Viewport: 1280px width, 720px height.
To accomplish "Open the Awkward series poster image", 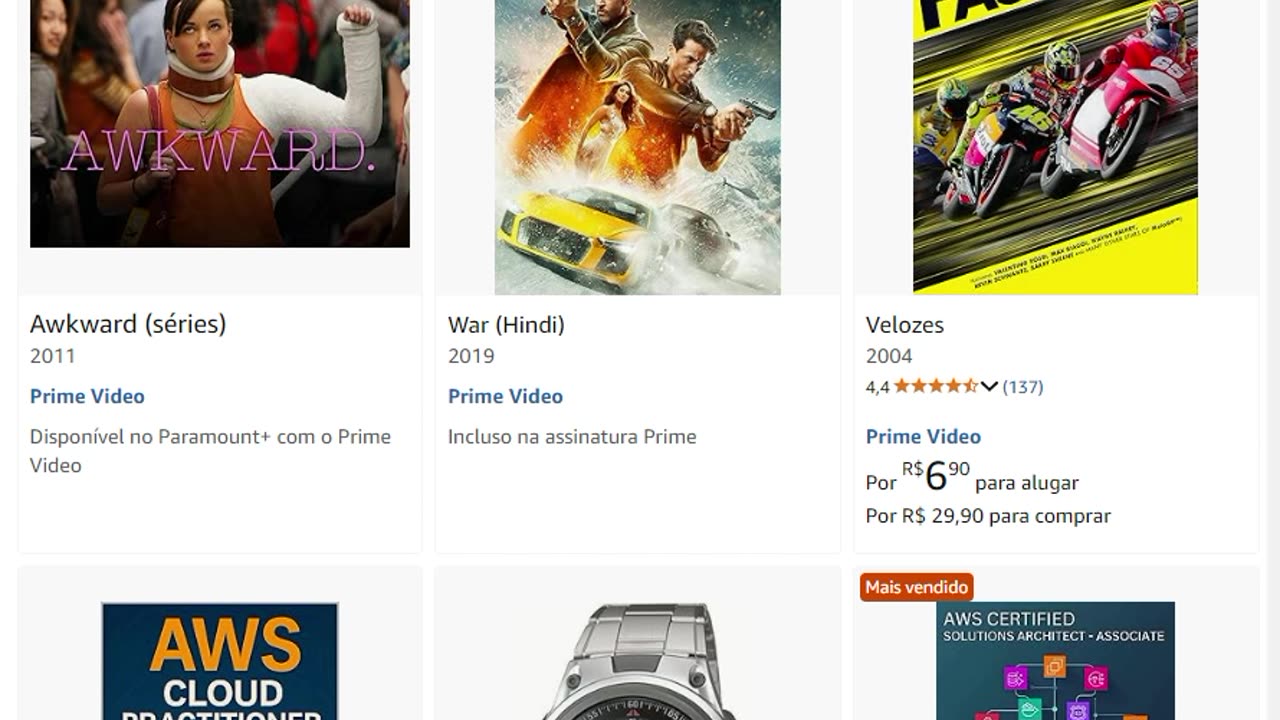I will 220,123.
